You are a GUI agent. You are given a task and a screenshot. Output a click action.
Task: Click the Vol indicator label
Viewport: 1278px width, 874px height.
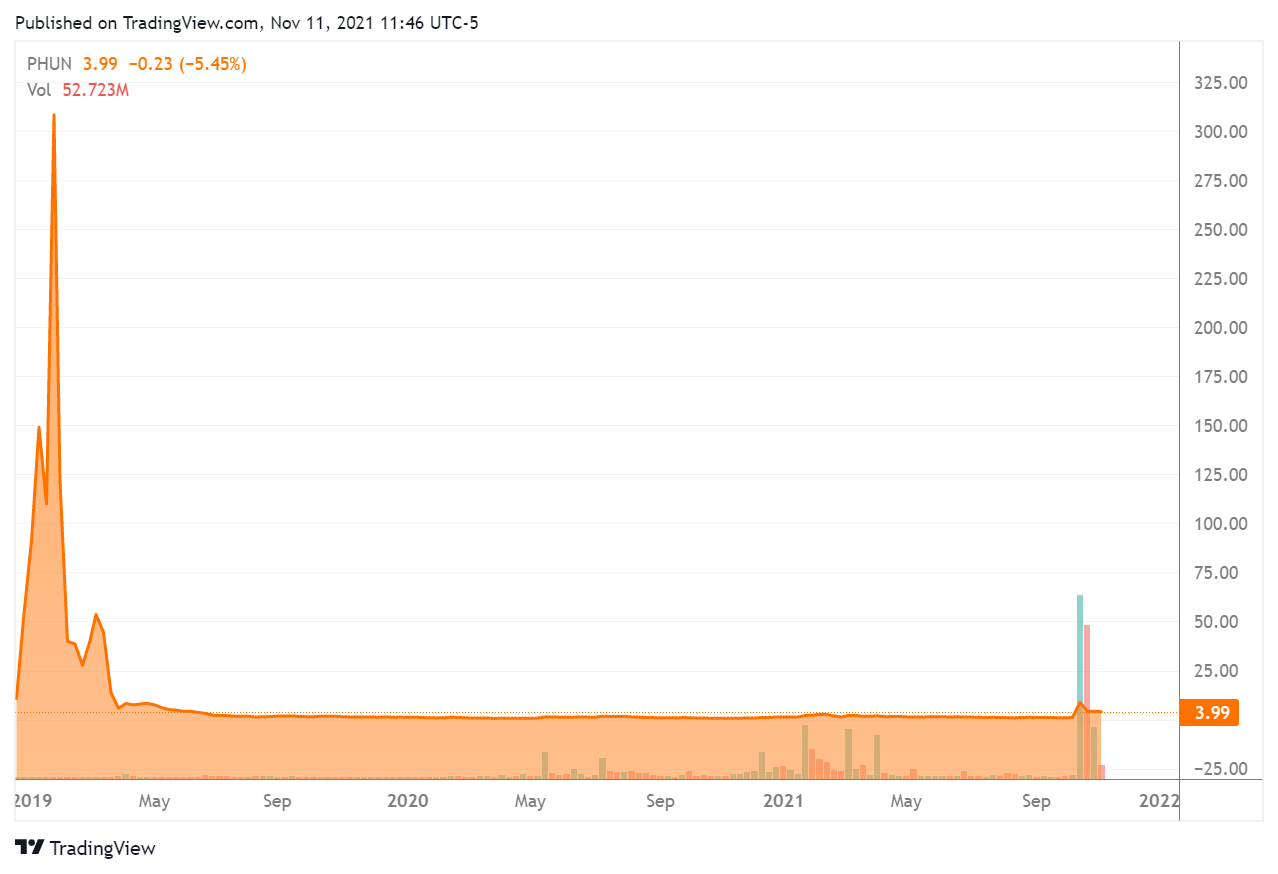tap(38, 90)
